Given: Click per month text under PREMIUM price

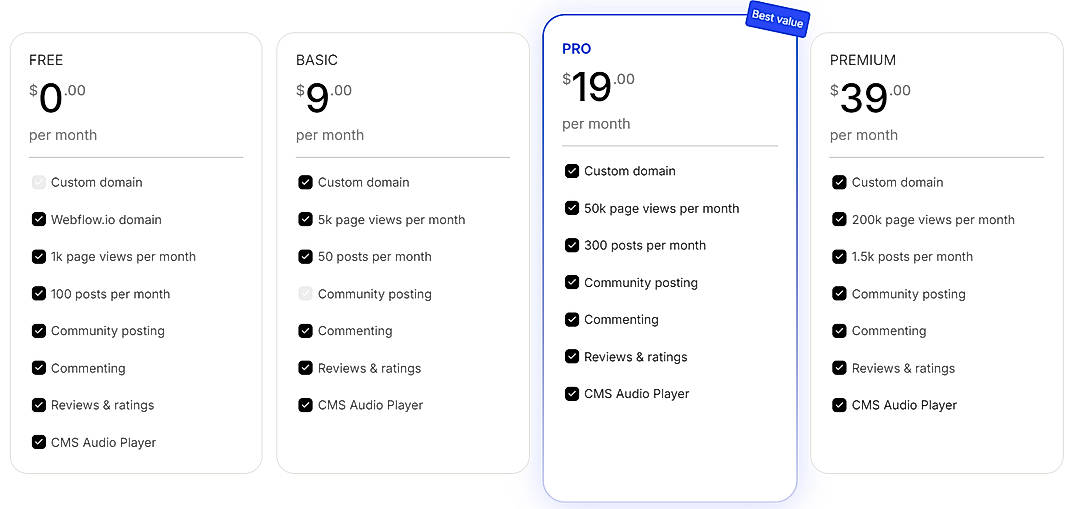Looking at the screenshot, I should point(864,135).
